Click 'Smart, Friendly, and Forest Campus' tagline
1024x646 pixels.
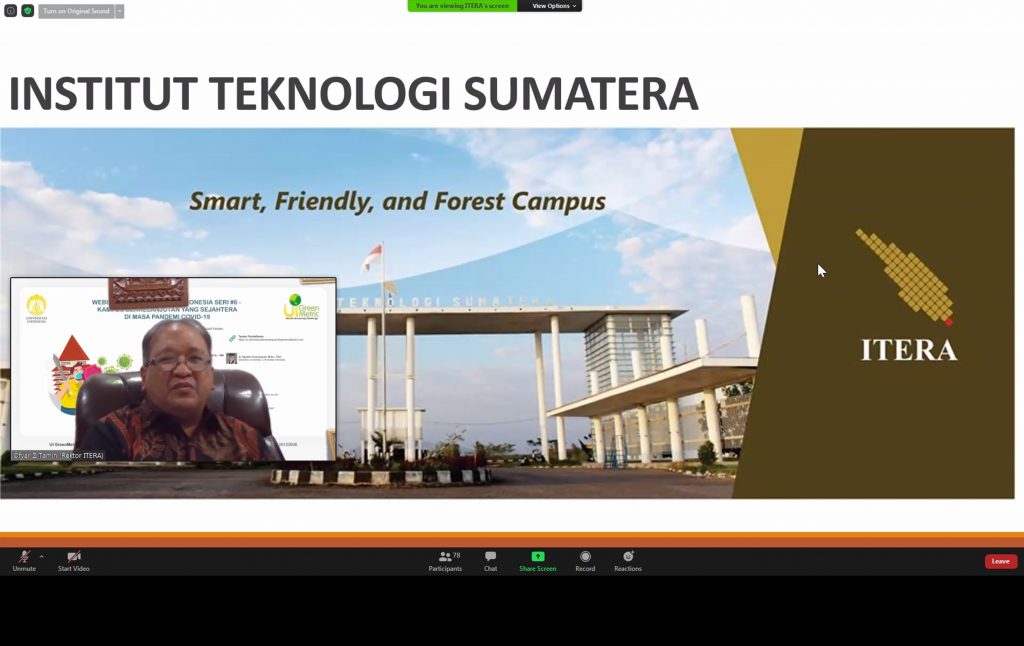pyautogui.click(x=397, y=201)
